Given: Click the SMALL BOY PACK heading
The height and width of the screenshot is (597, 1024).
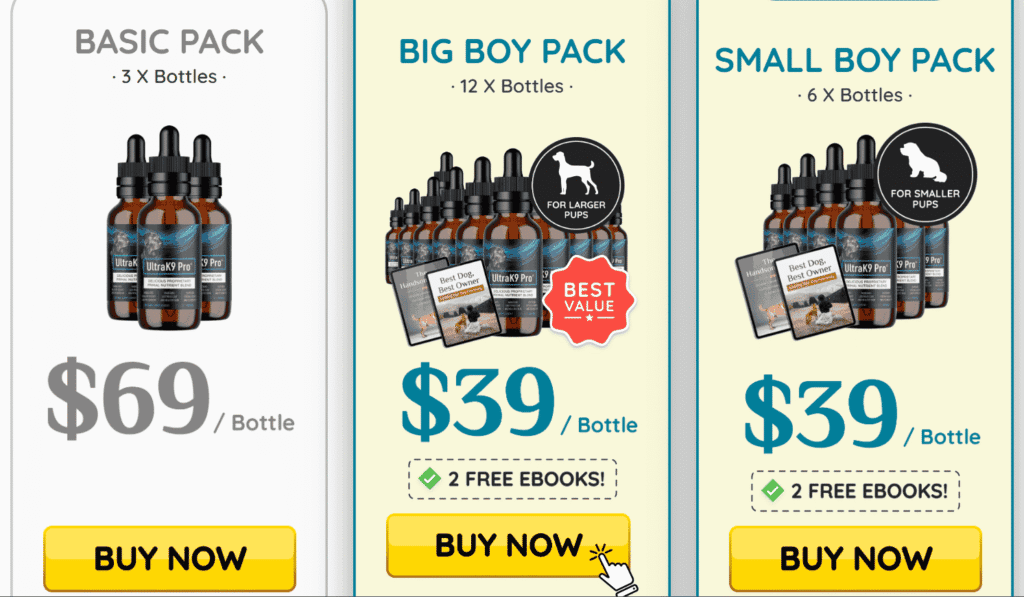Looking at the screenshot, I should 855,60.
